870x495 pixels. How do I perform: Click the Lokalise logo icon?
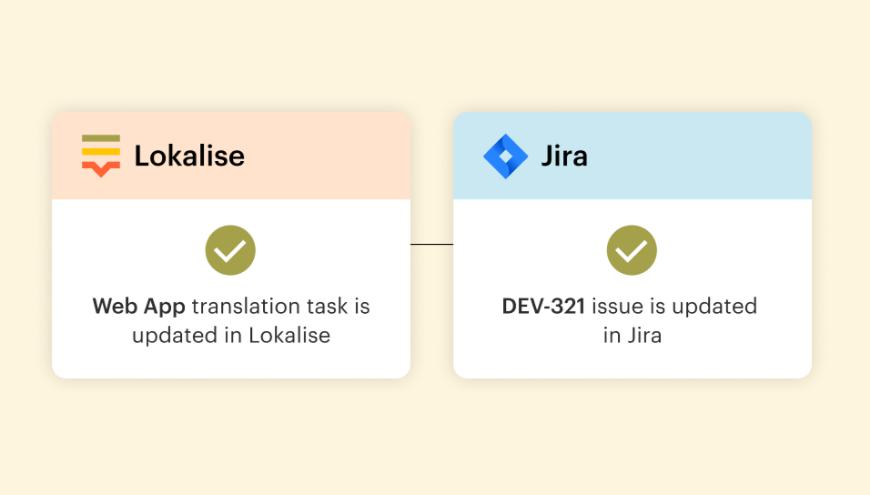tap(101, 156)
